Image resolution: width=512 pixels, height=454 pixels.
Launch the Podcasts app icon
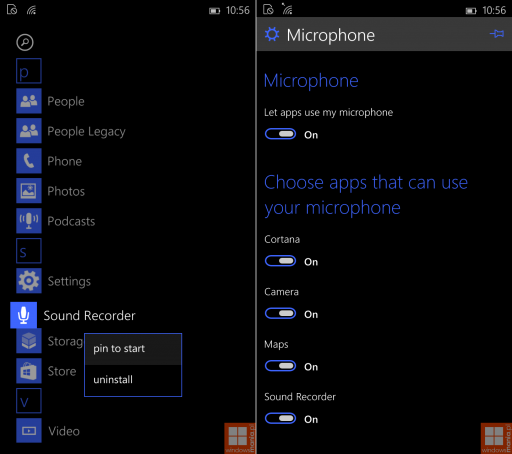pyautogui.click(x=29, y=221)
